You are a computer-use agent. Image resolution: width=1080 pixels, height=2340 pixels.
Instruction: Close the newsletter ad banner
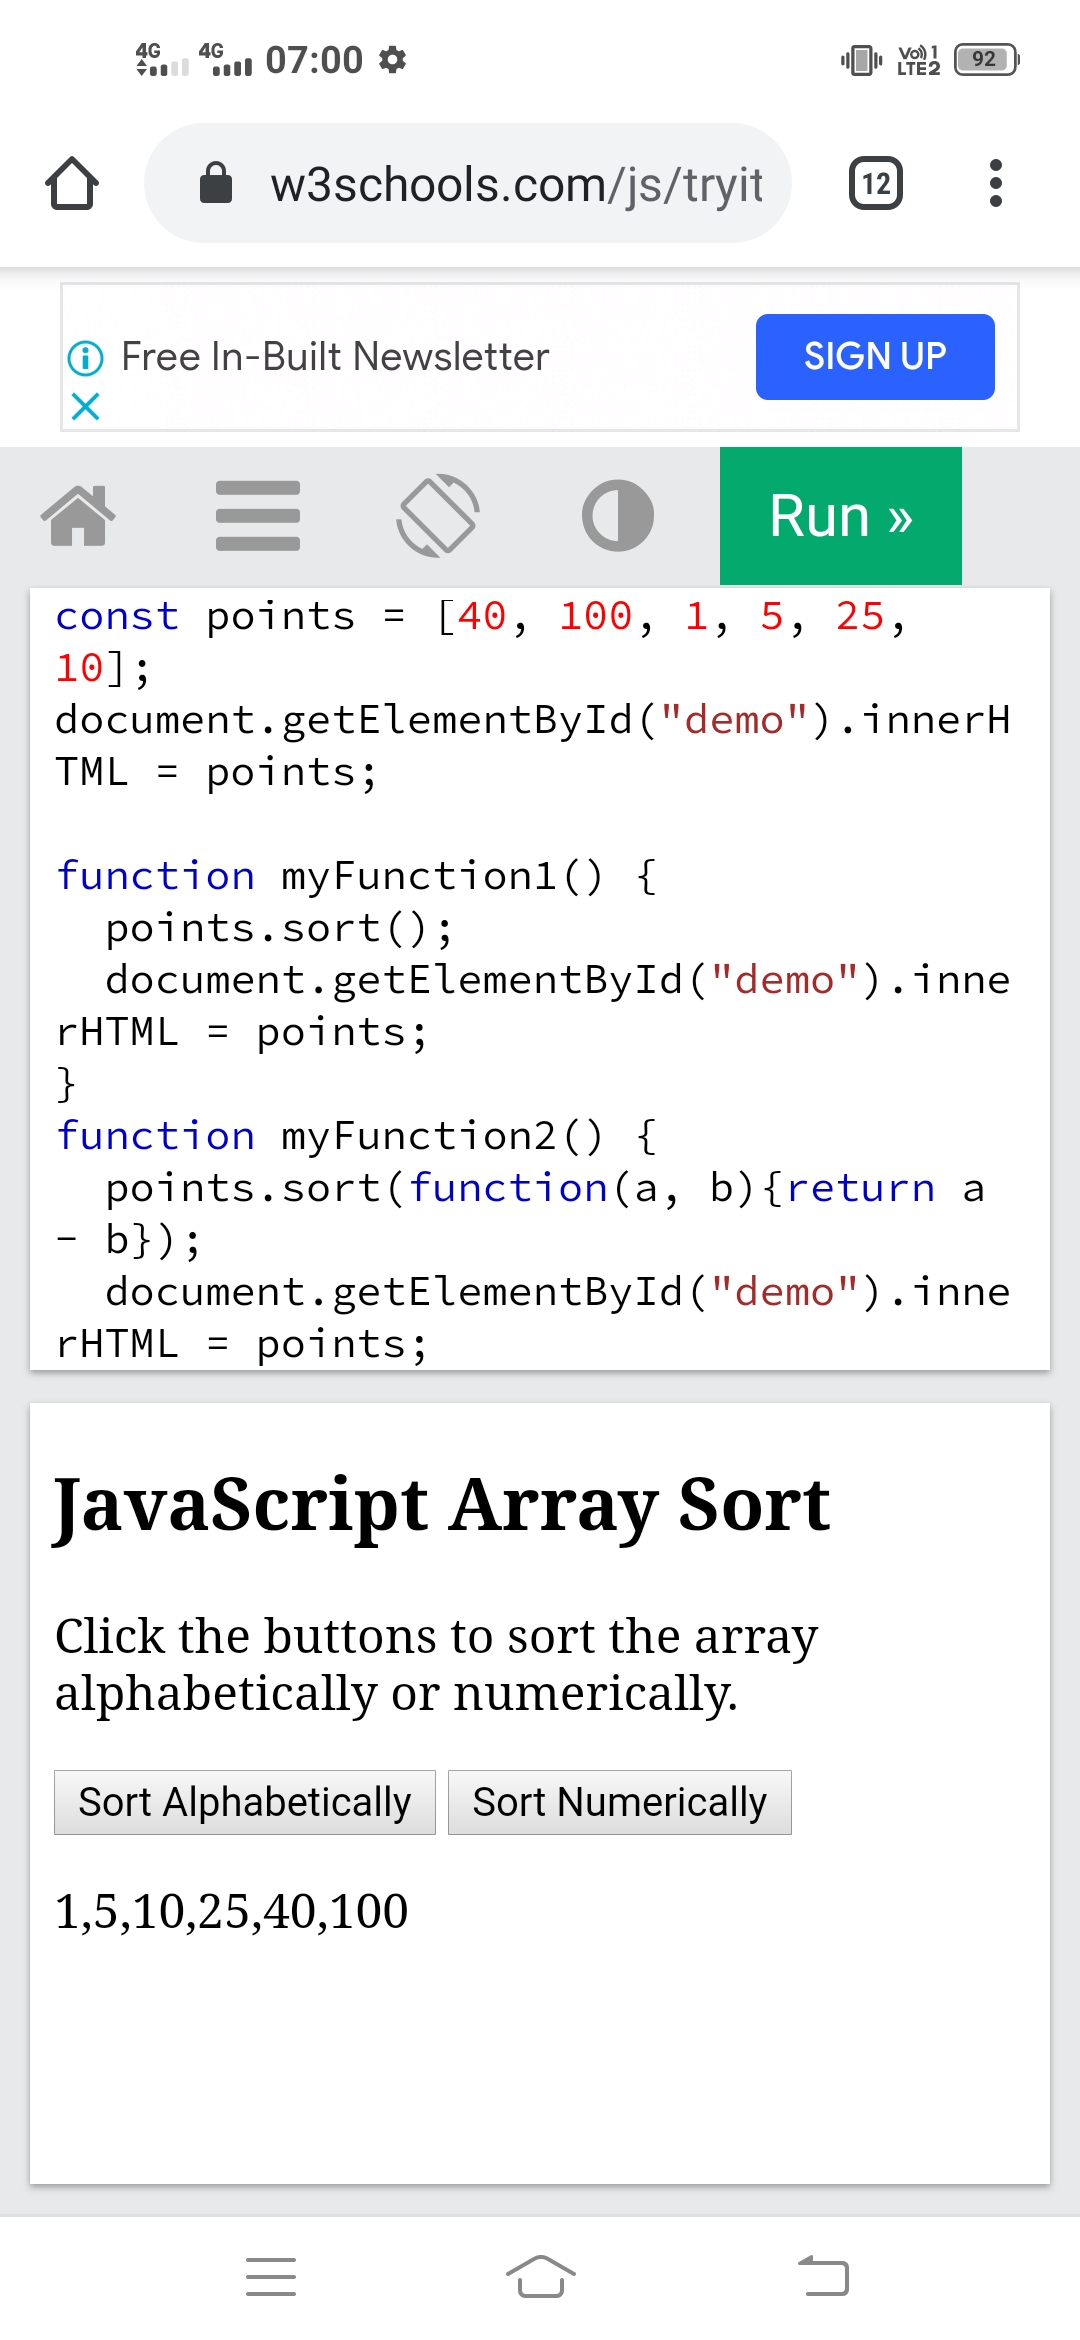[x=86, y=406]
